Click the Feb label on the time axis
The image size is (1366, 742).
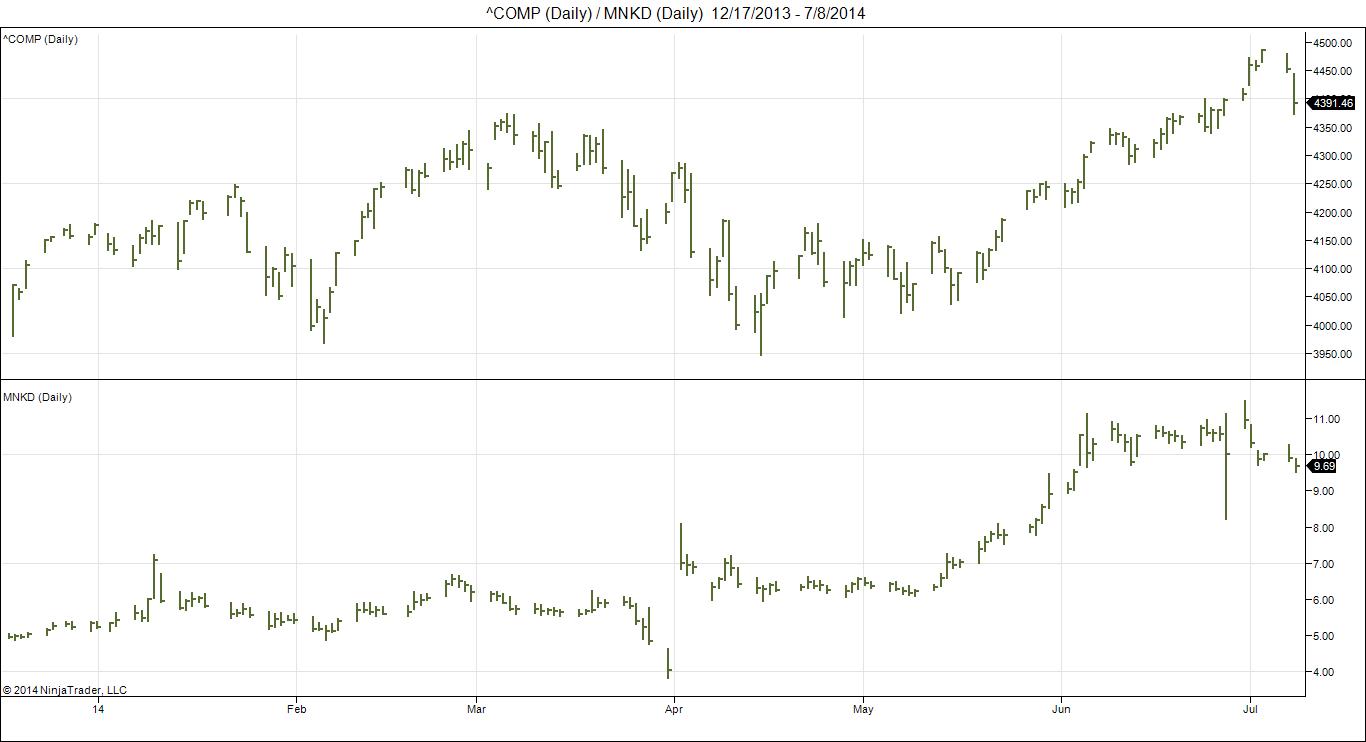tap(296, 710)
